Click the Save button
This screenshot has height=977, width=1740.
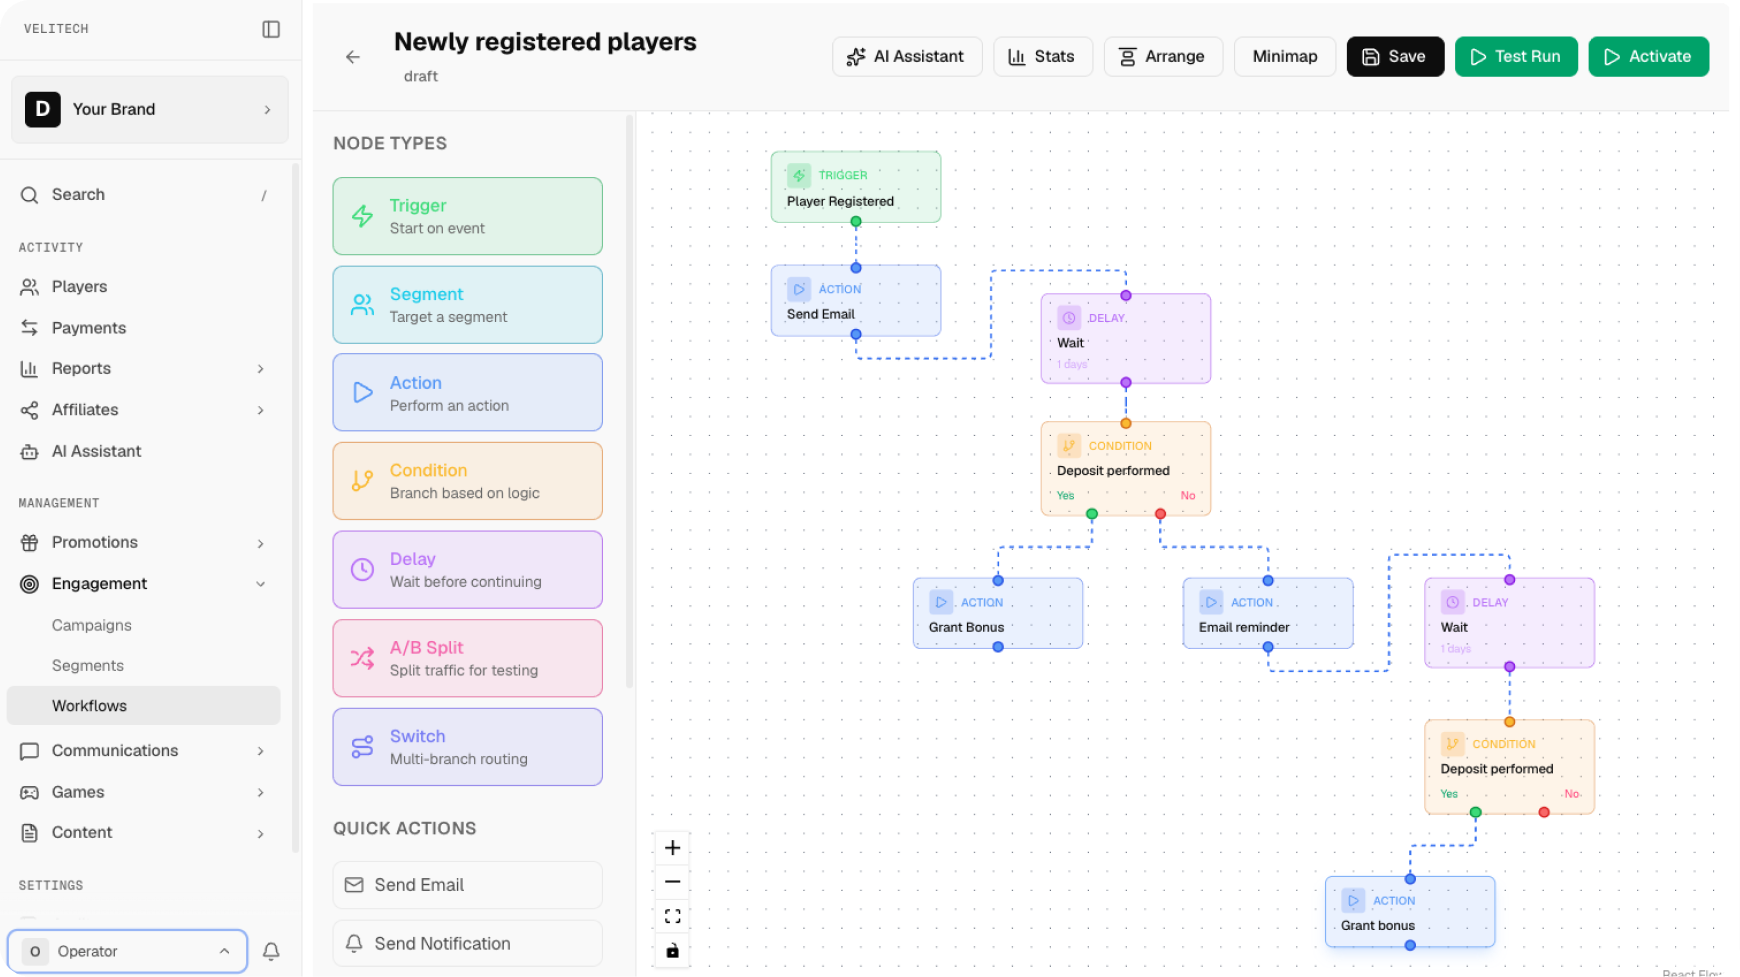(x=1395, y=57)
